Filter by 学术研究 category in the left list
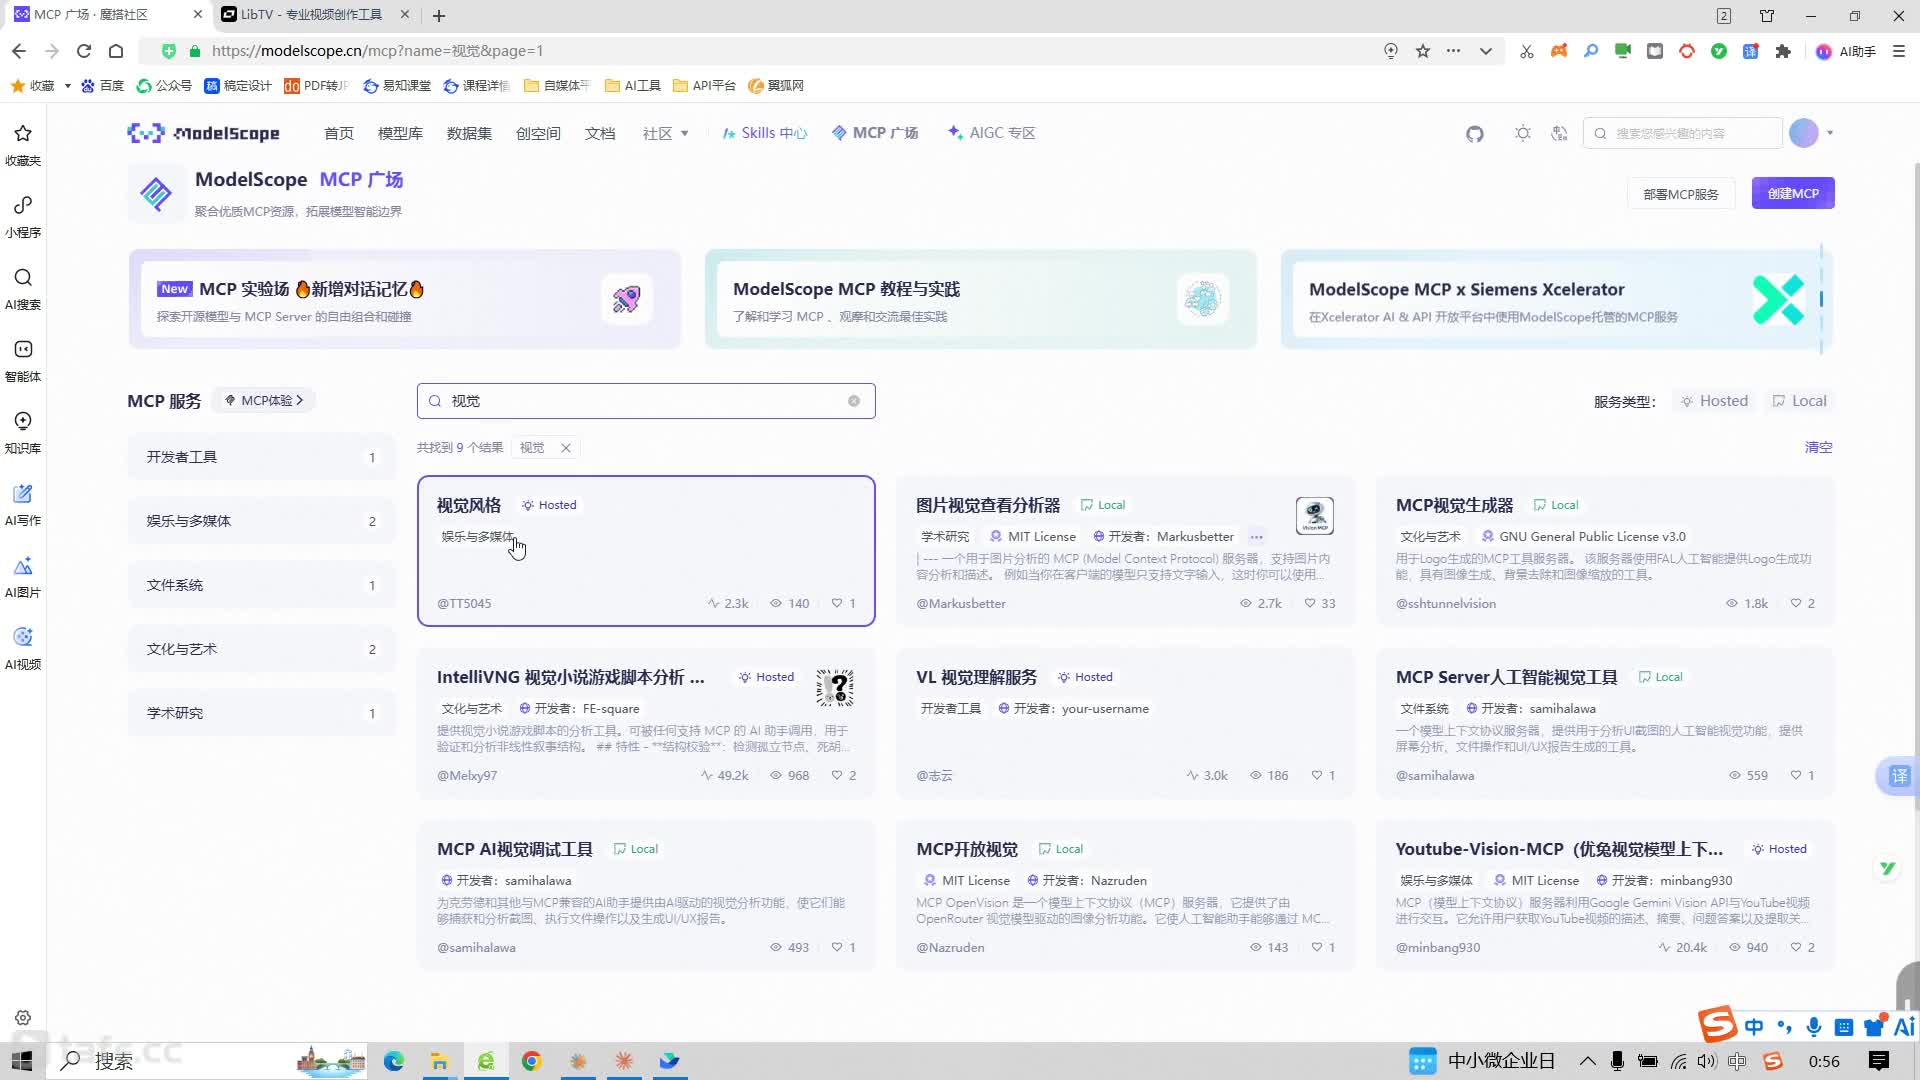This screenshot has width=1920, height=1080. point(262,713)
